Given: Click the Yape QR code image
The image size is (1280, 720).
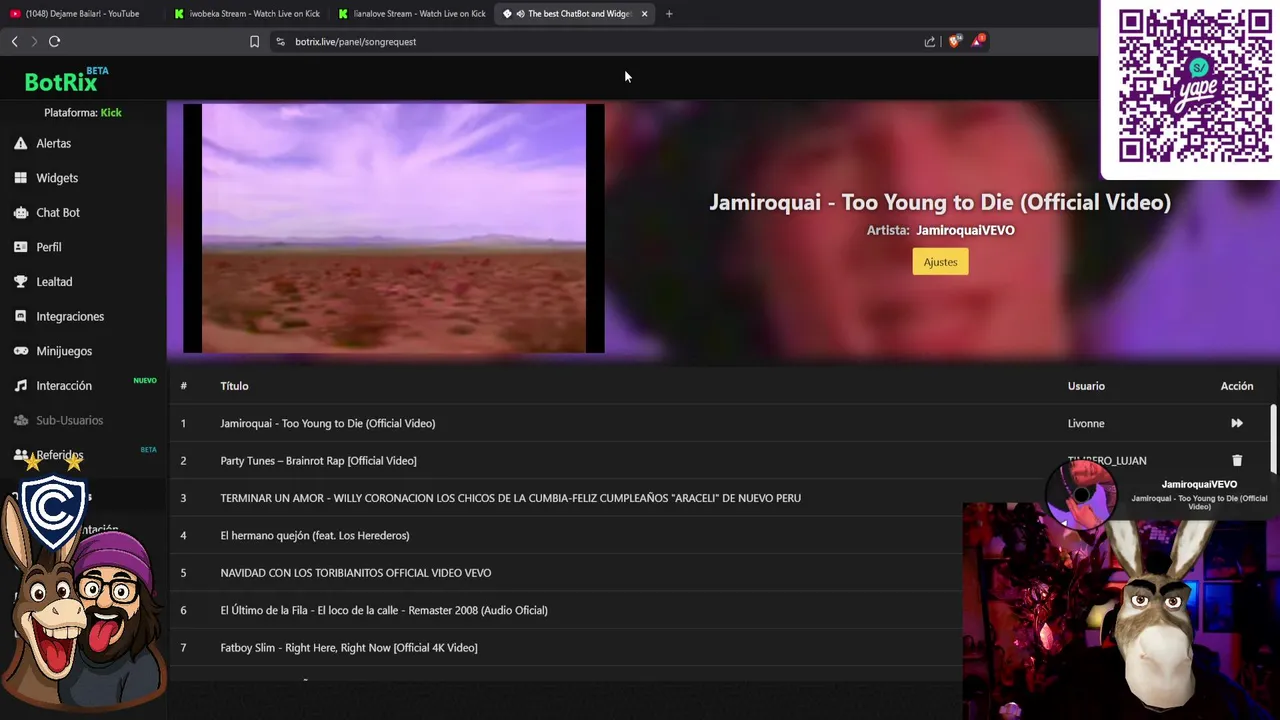Looking at the screenshot, I should 1194,86.
